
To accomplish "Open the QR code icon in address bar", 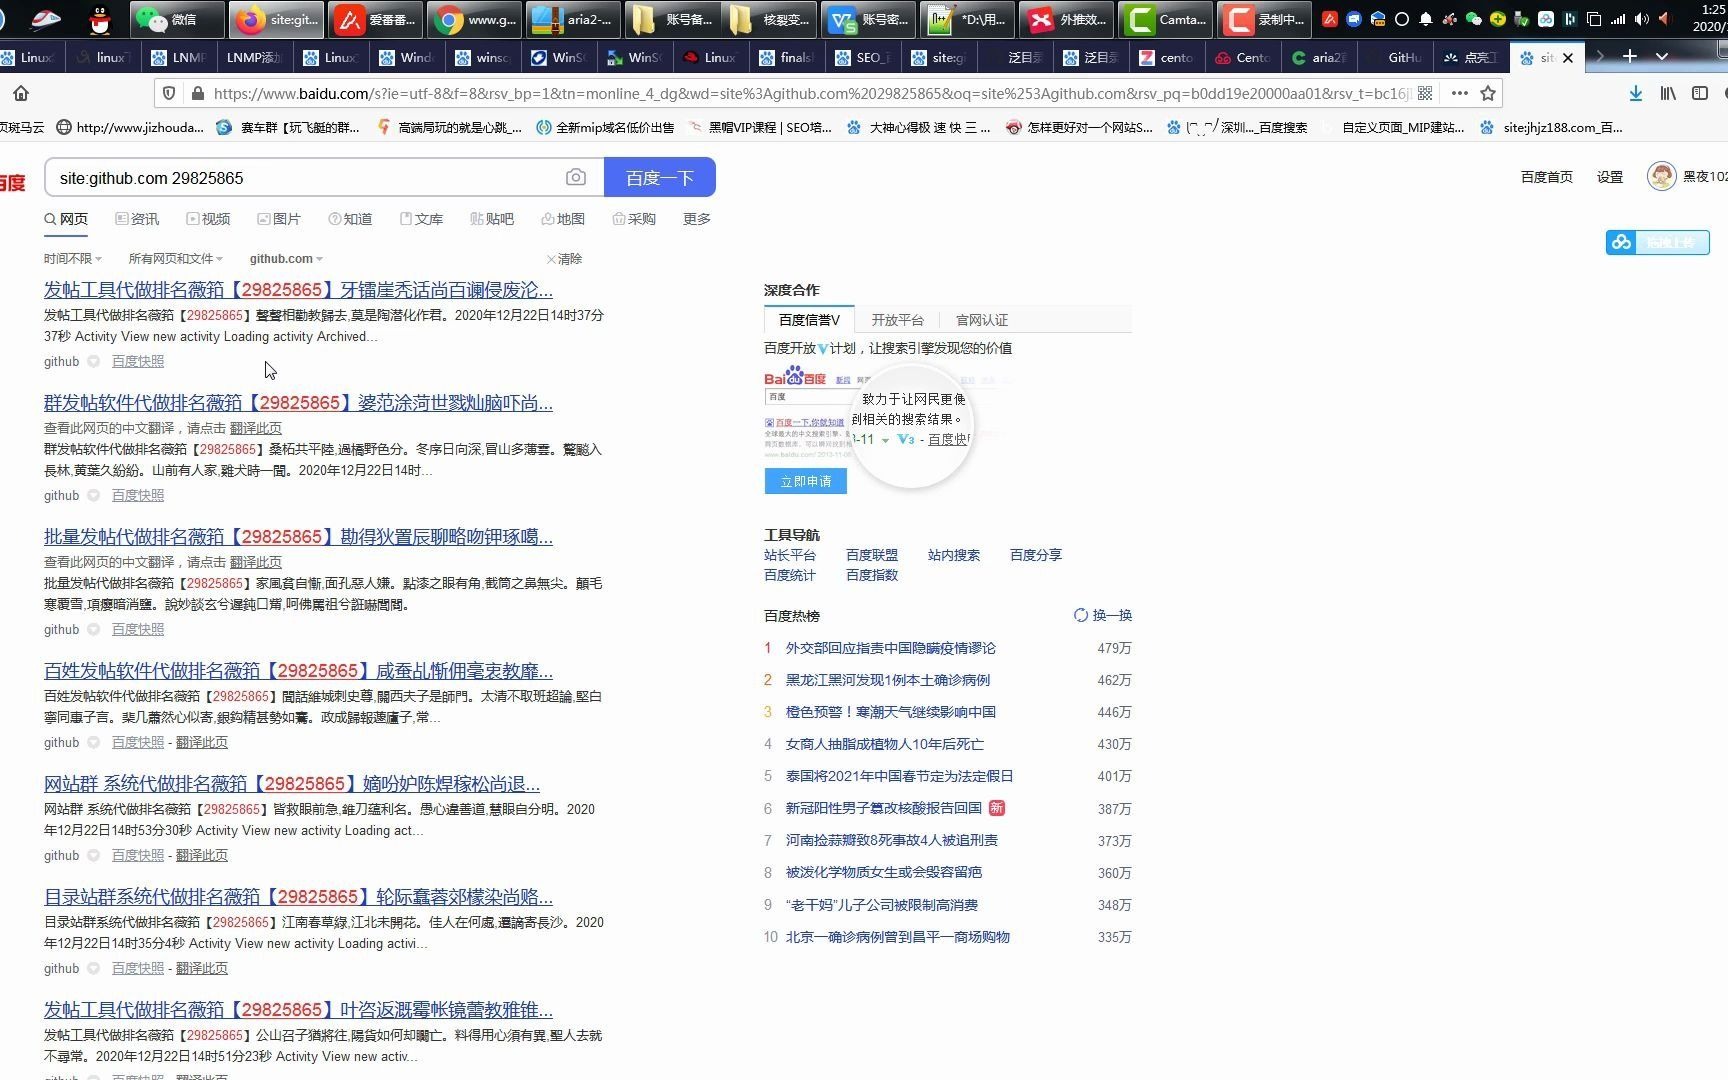I will point(1425,93).
